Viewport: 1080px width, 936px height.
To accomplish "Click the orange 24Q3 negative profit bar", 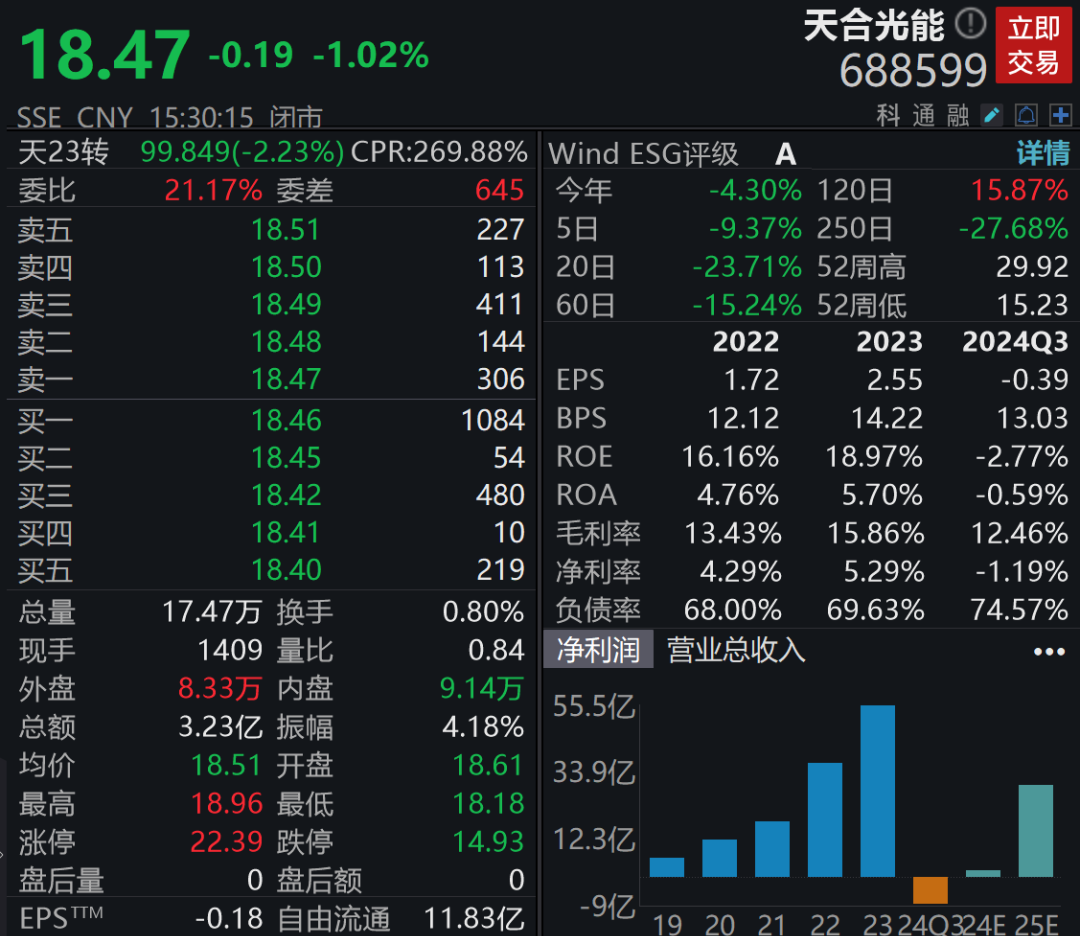I will [930, 891].
